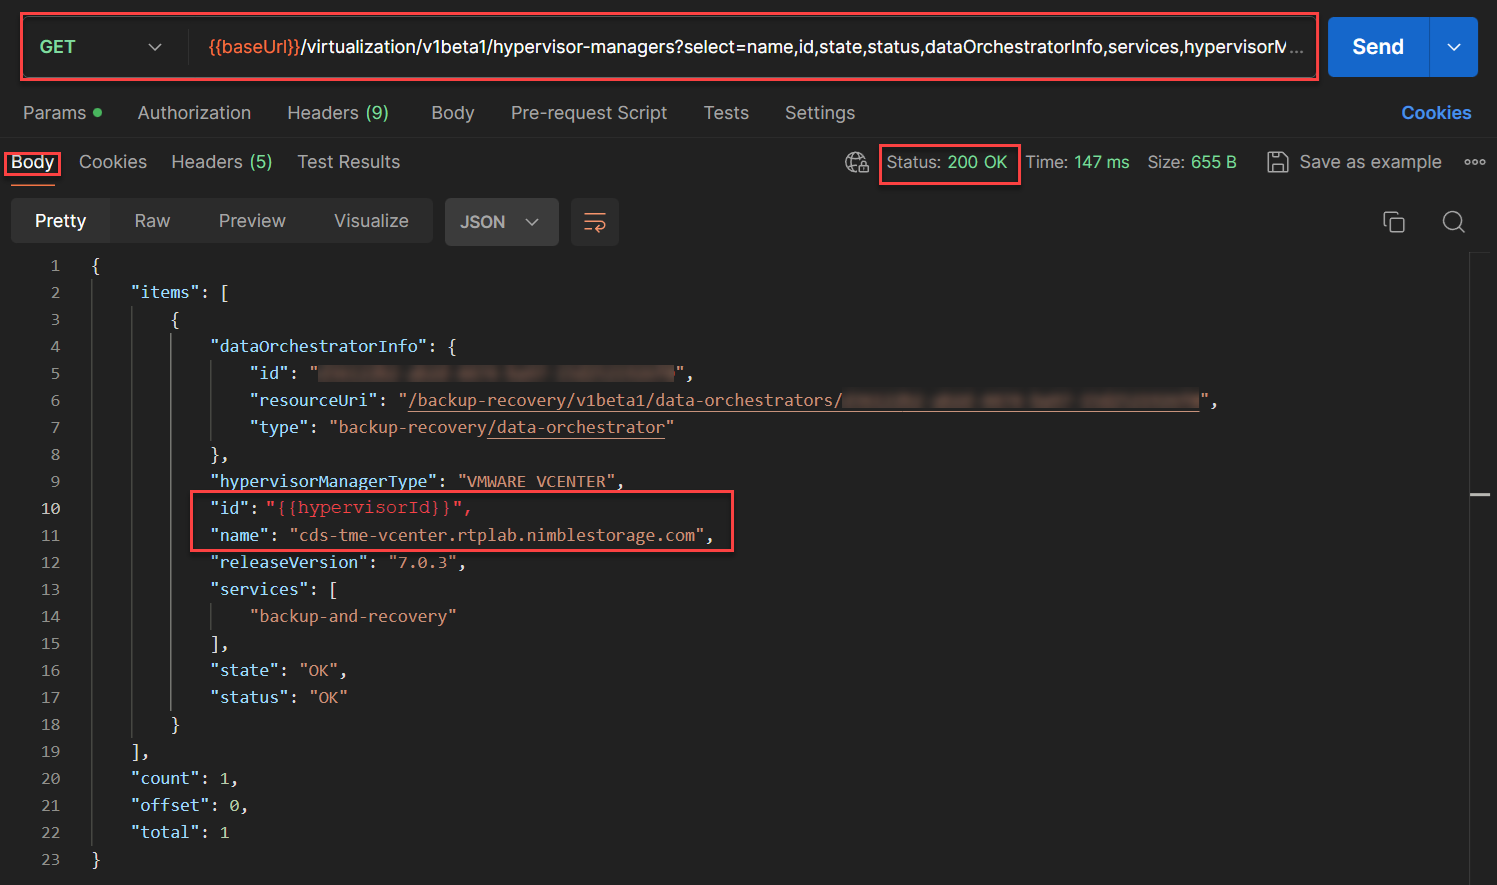This screenshot has height=885, width=1497.
Task: Click the "count" line
Action: pyautogui.click(x=184, y=778)
